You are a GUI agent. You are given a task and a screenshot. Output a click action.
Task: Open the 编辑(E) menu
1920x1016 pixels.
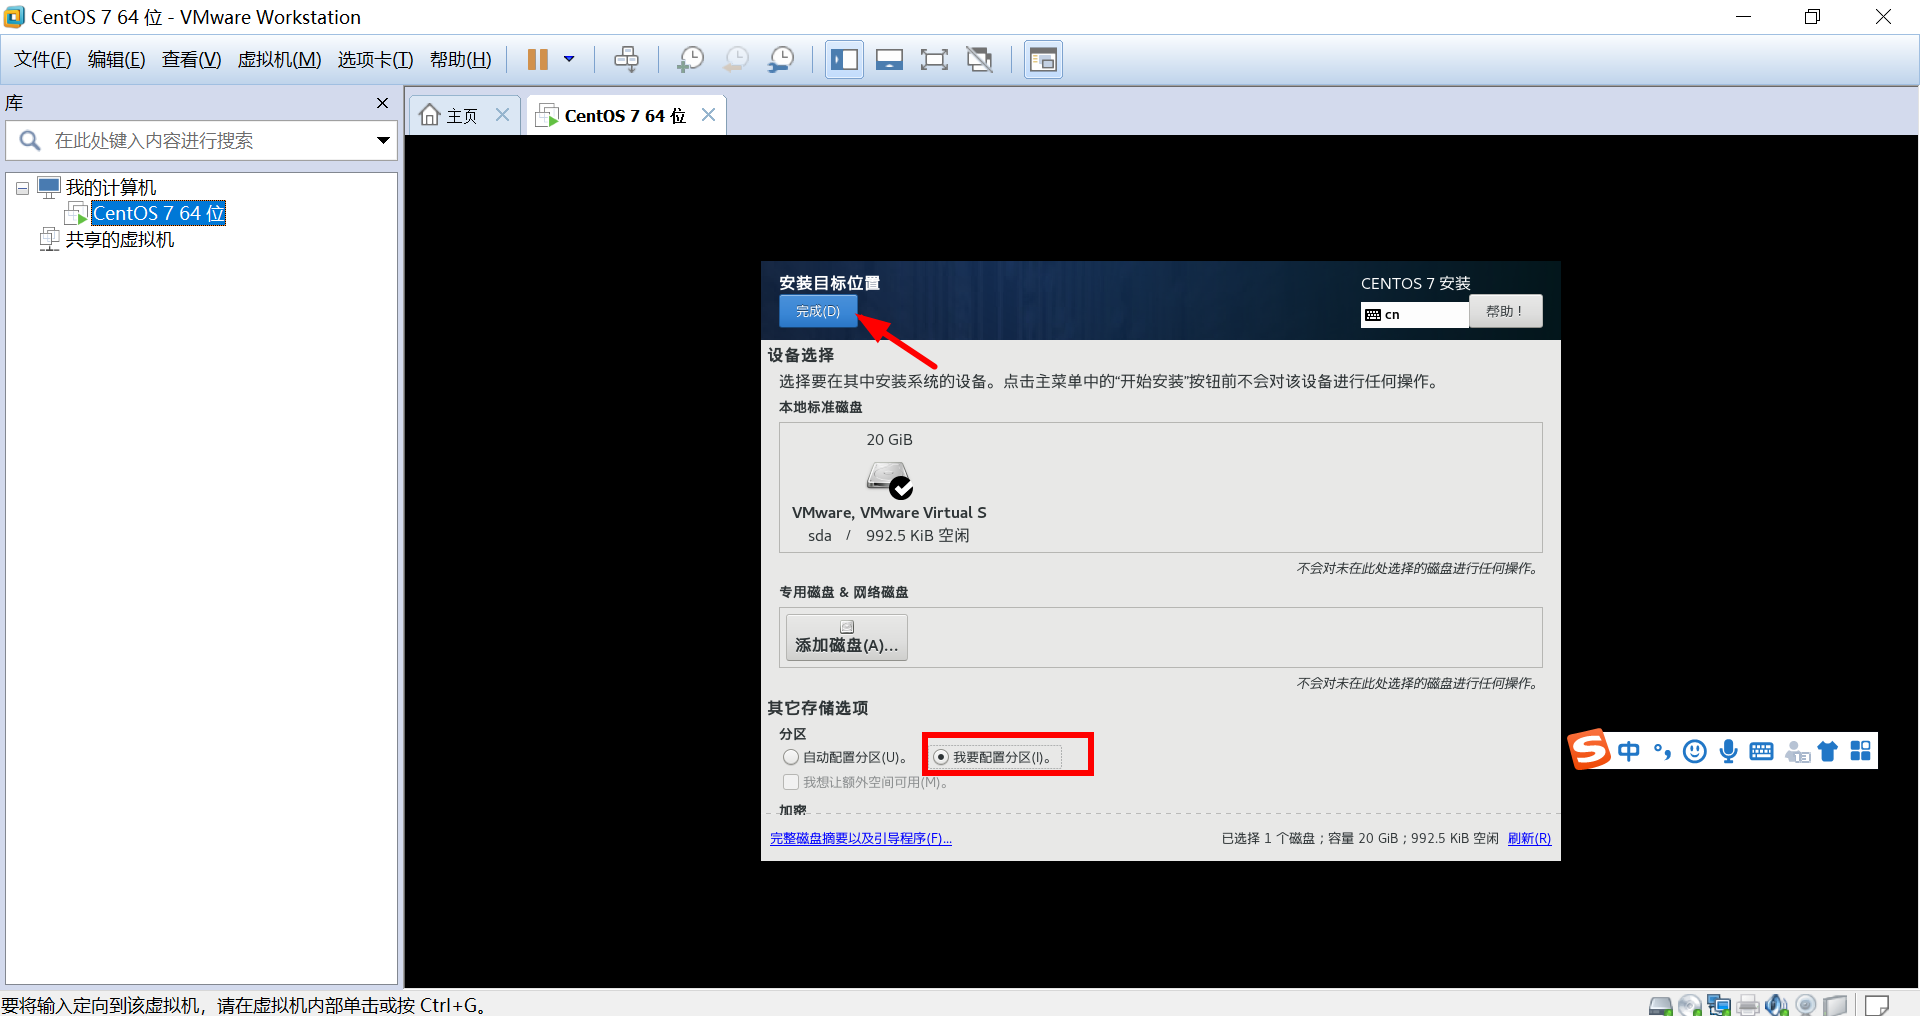(117, 60)
